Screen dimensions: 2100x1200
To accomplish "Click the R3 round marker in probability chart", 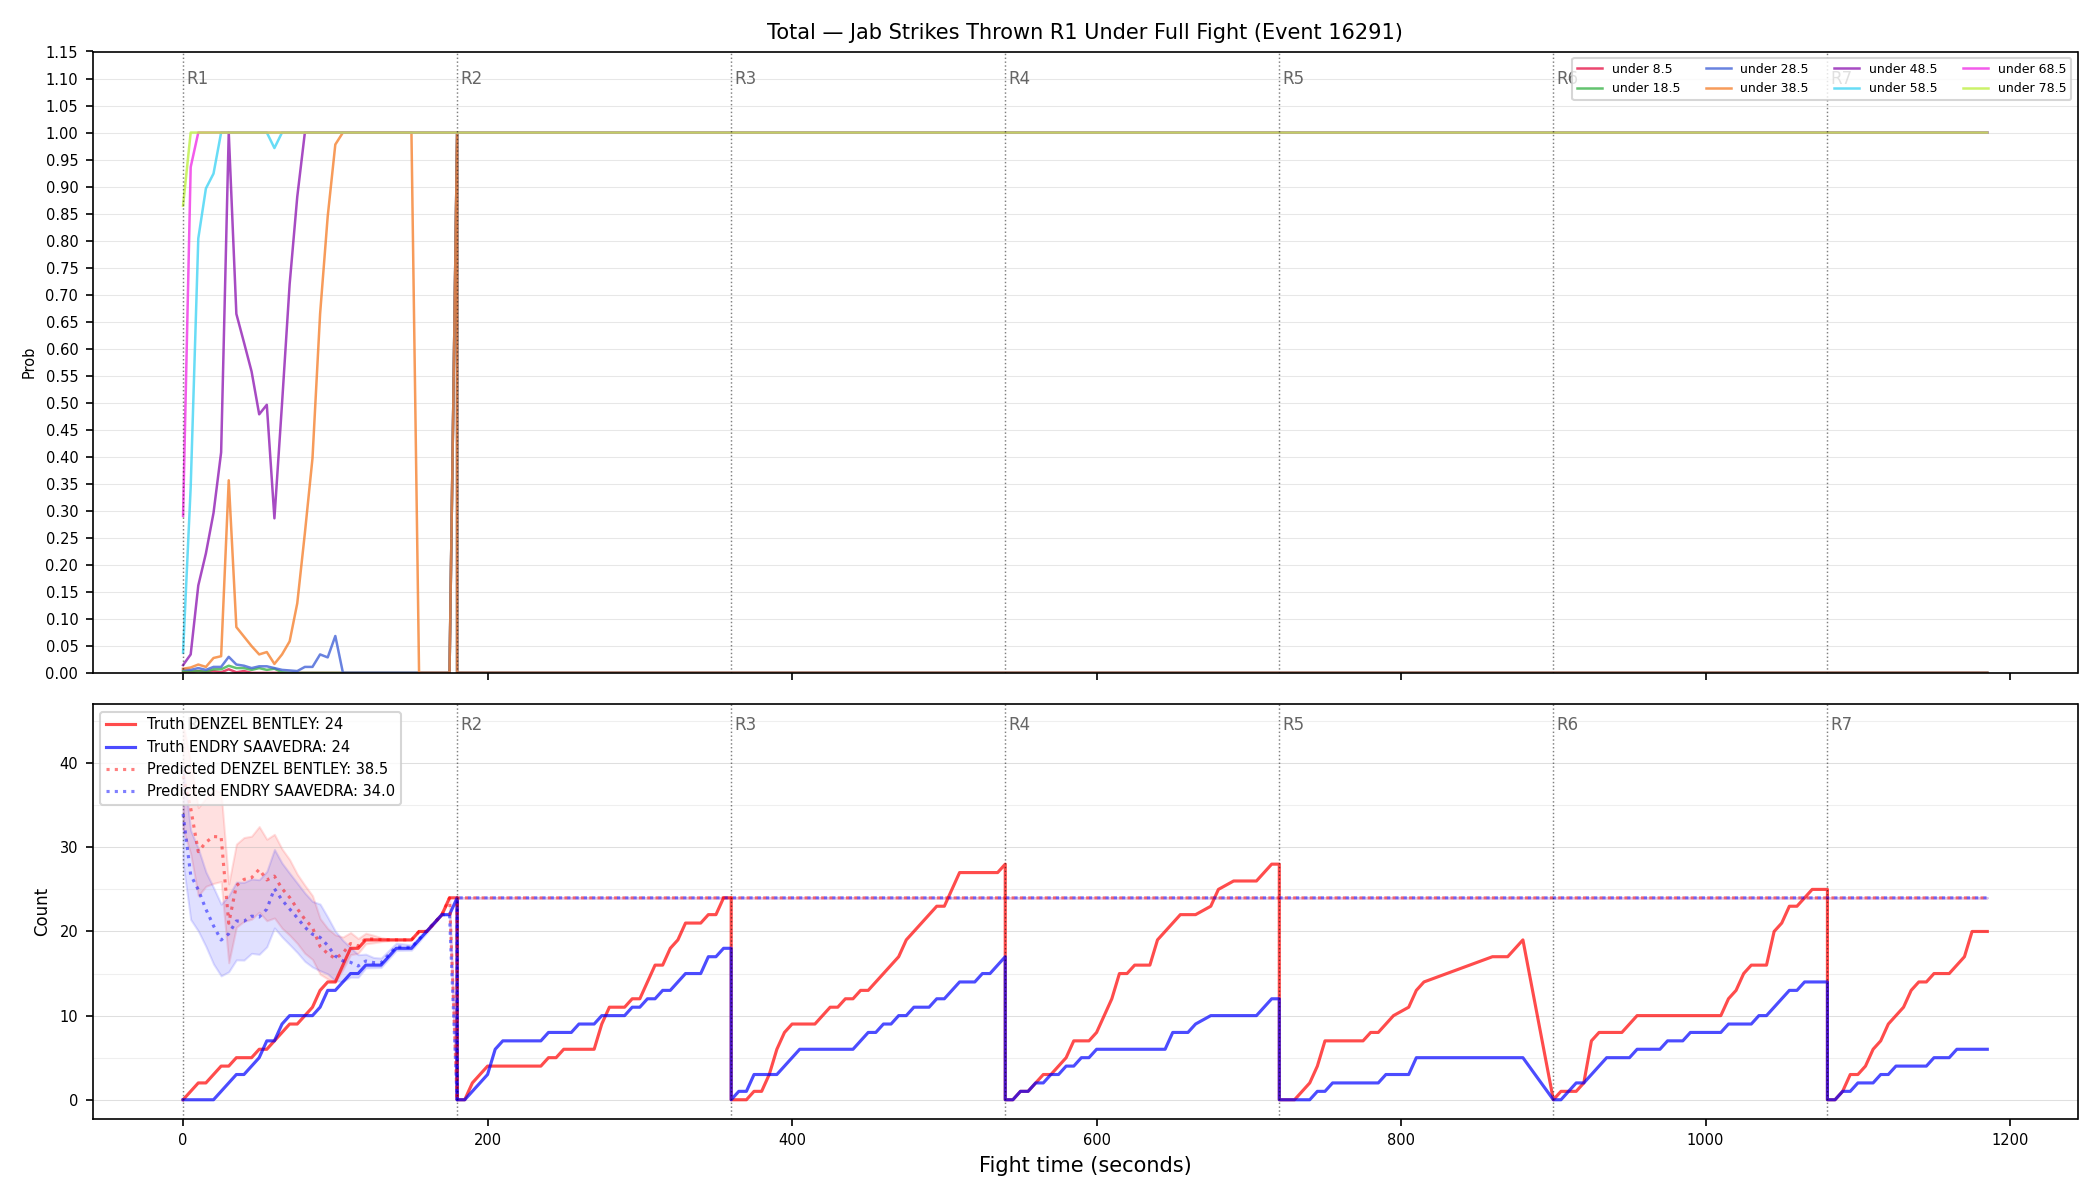I will point(745,78).
